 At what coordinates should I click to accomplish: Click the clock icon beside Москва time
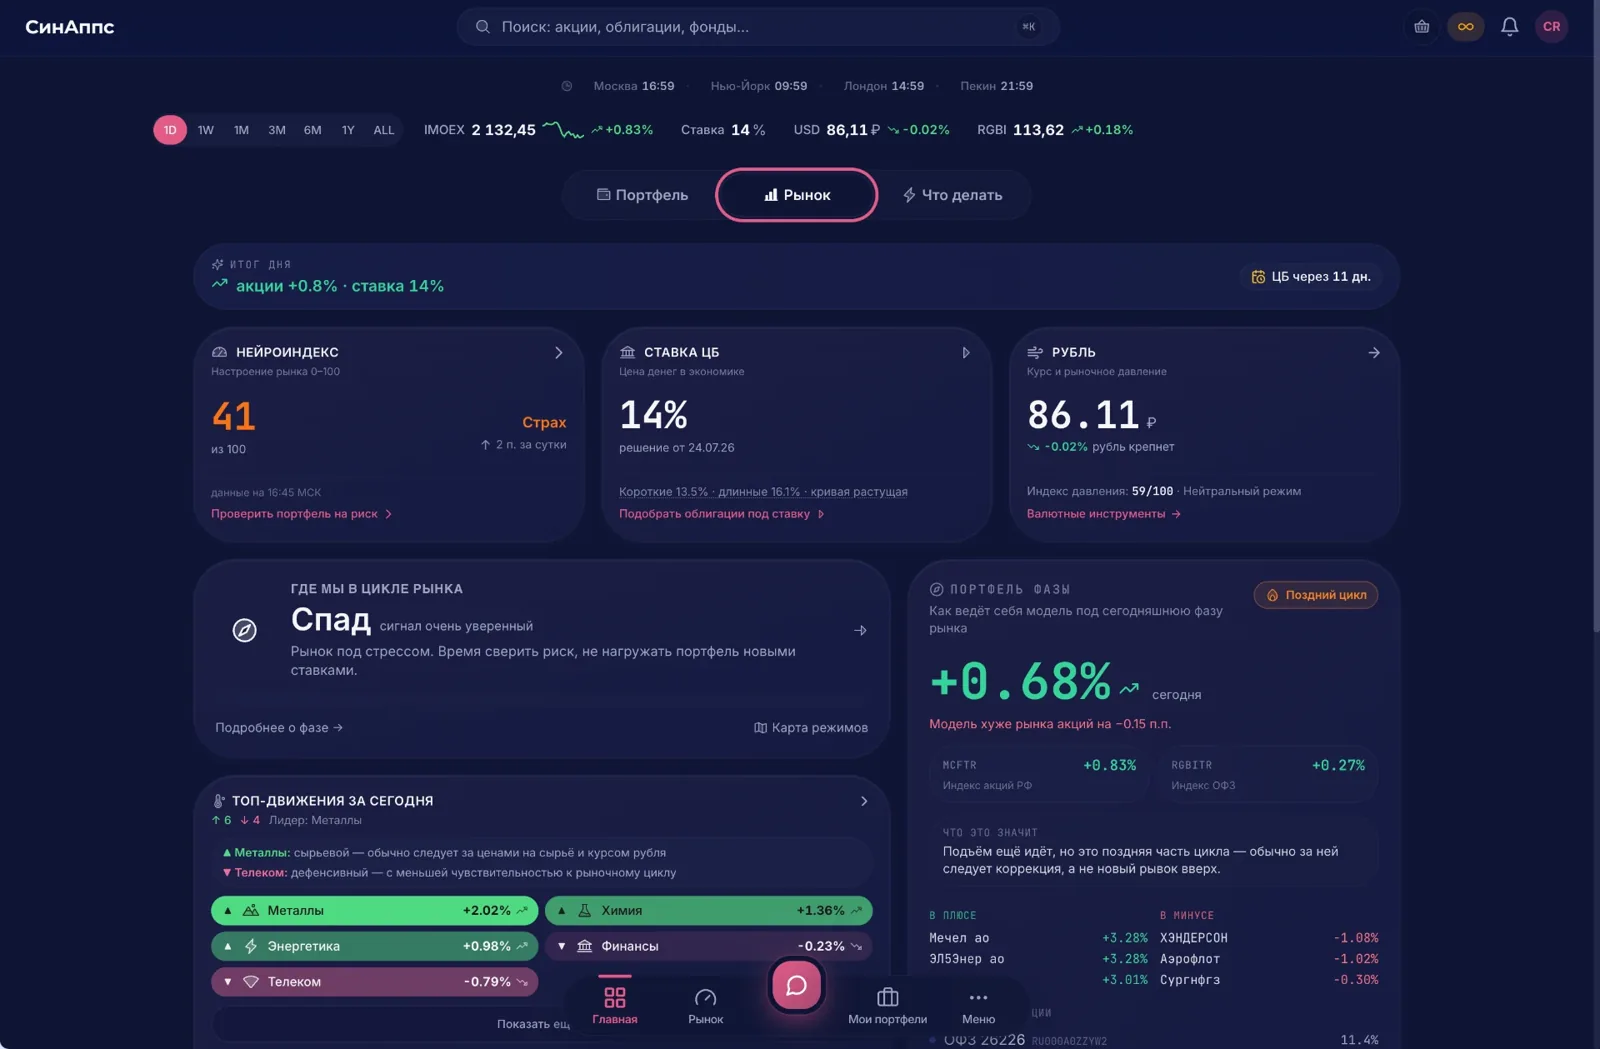coord(567,86)
